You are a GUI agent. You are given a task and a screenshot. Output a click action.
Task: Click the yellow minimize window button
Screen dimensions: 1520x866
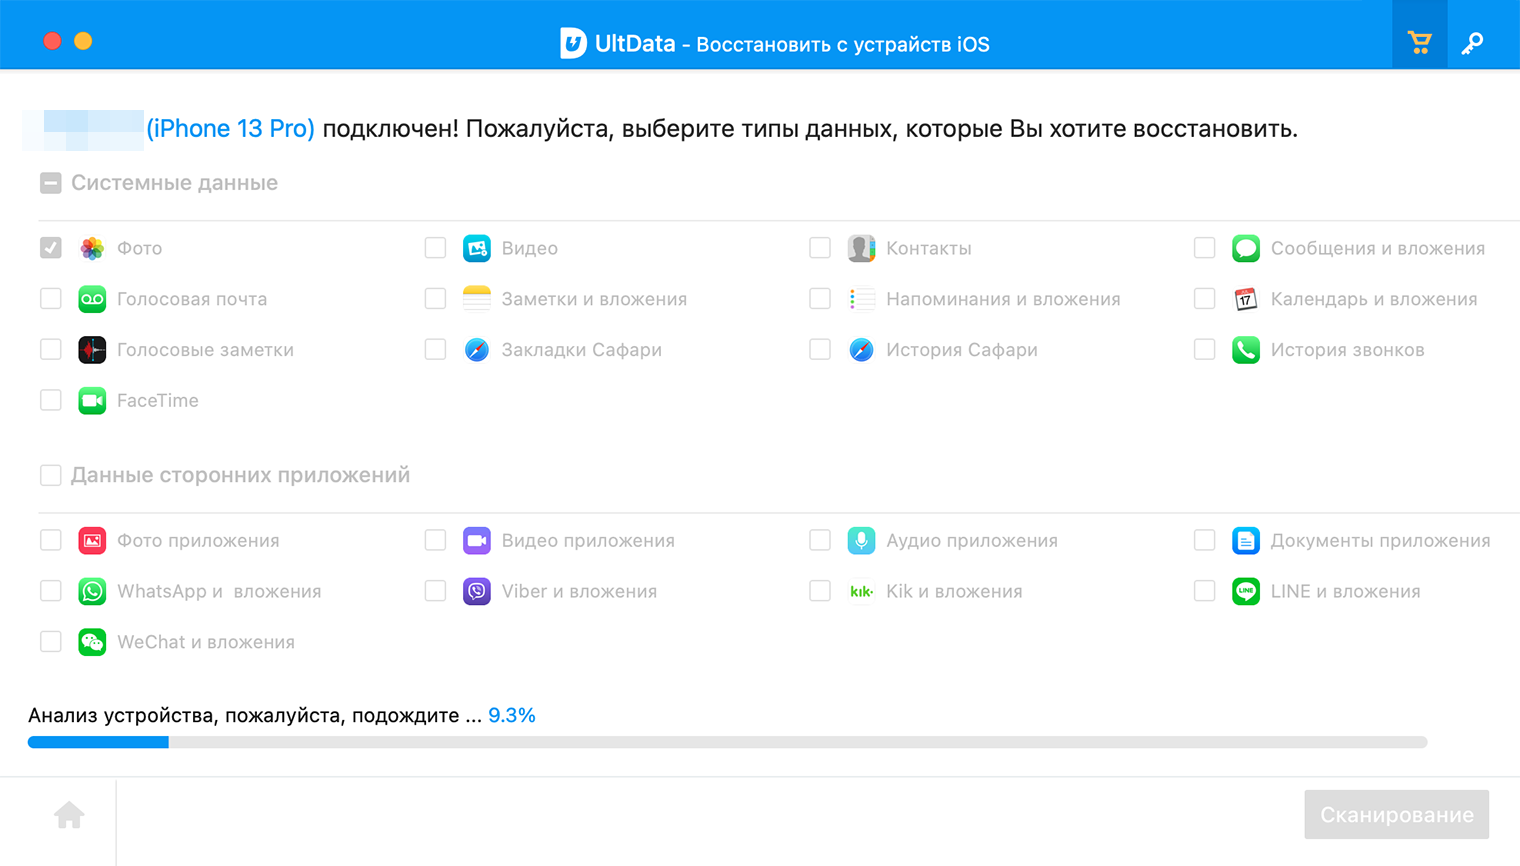(83, 41)
